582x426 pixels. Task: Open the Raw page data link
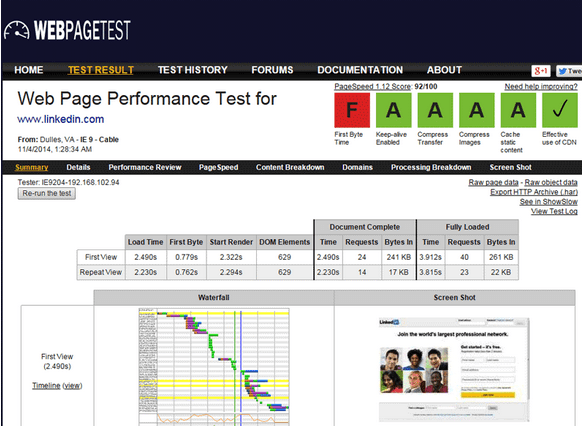[493, 182]
